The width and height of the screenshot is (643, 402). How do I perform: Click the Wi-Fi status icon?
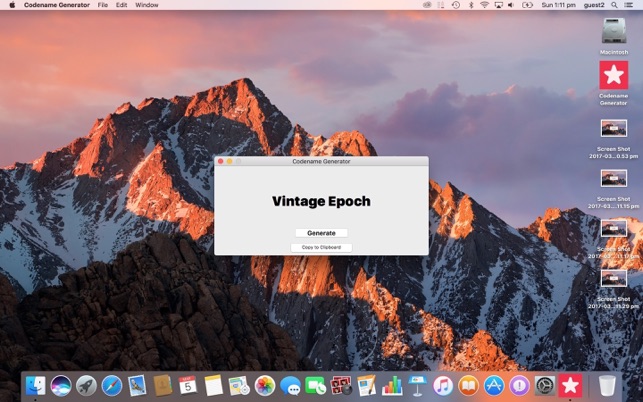click(x=484, y=5)
